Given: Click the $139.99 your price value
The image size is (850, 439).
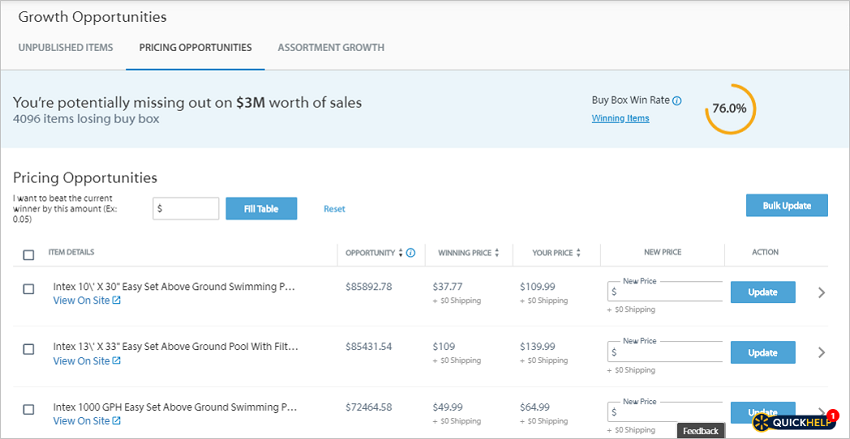Looking at the screenshot, I should (x=537, y=347).
